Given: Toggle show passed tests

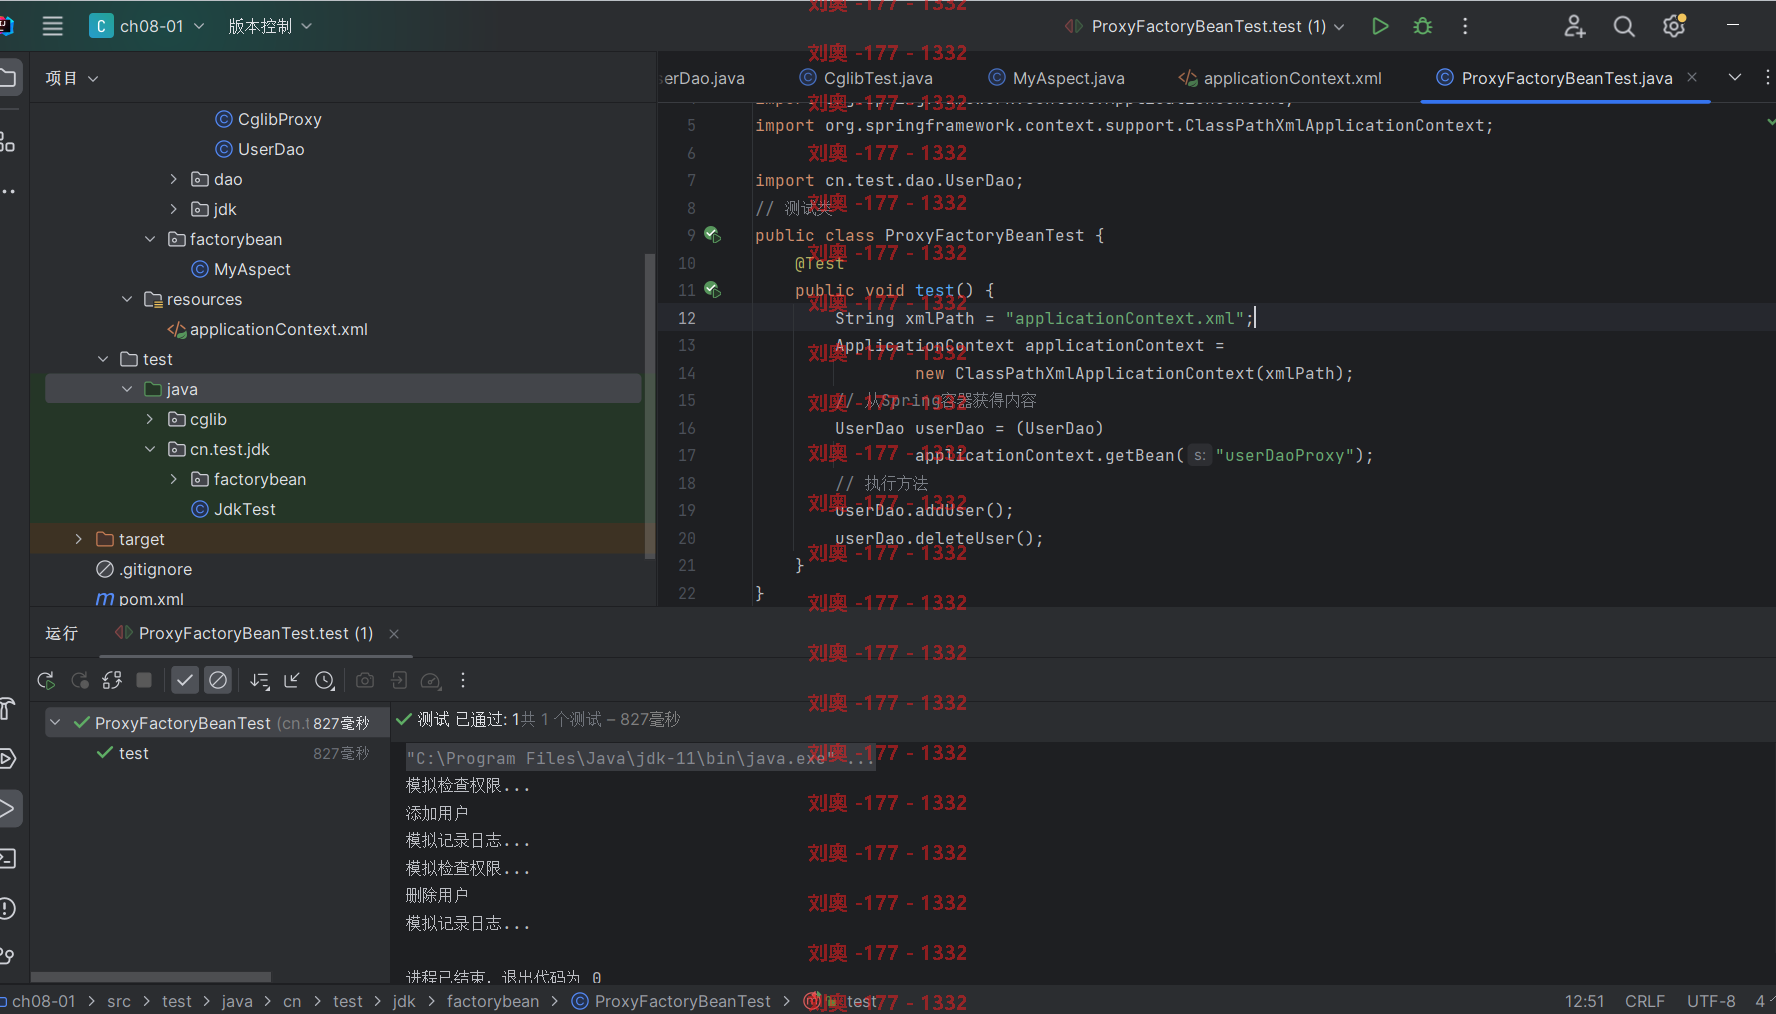Looking at the screenshot, I should [x=185, y=681].
